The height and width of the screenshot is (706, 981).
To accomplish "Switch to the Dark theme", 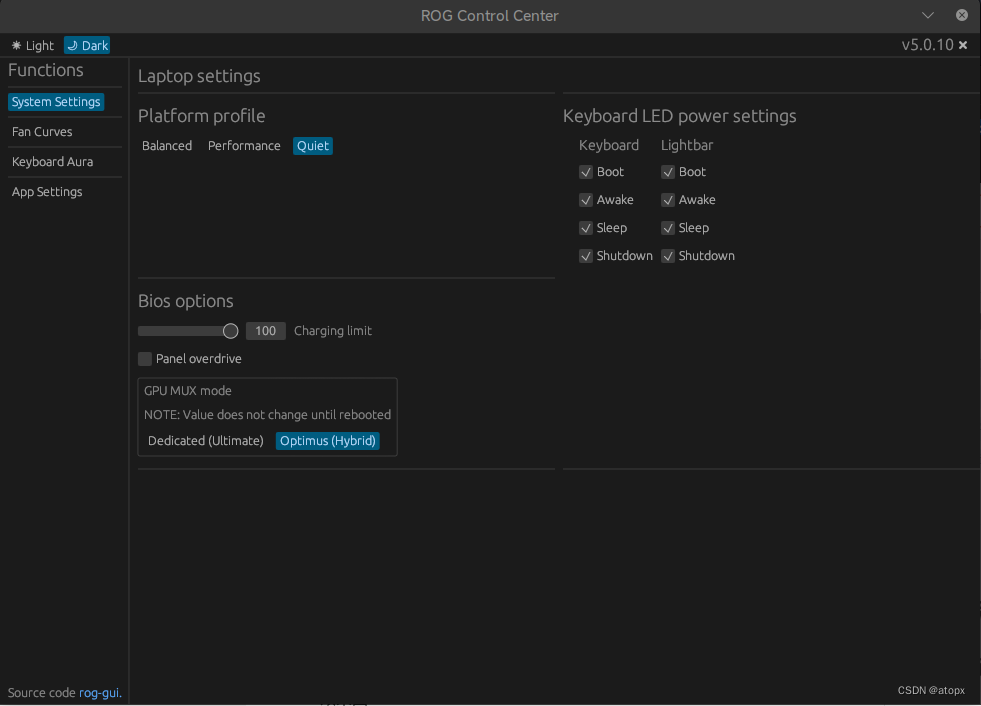I will pos(87,46).
